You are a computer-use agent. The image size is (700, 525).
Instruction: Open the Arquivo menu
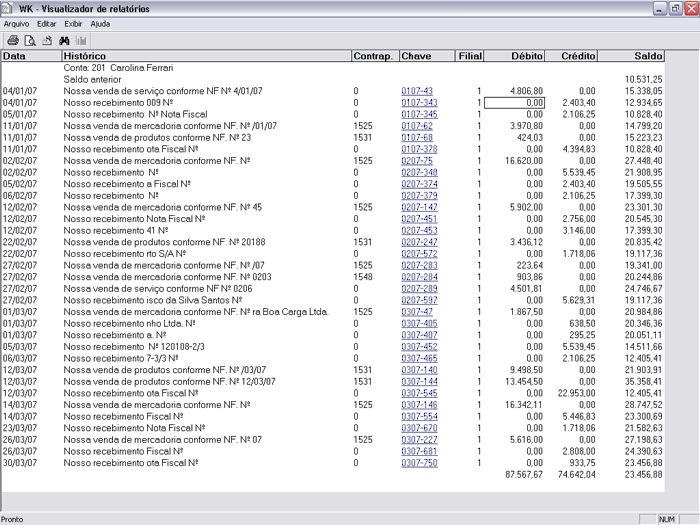click(x=16, y=22)
